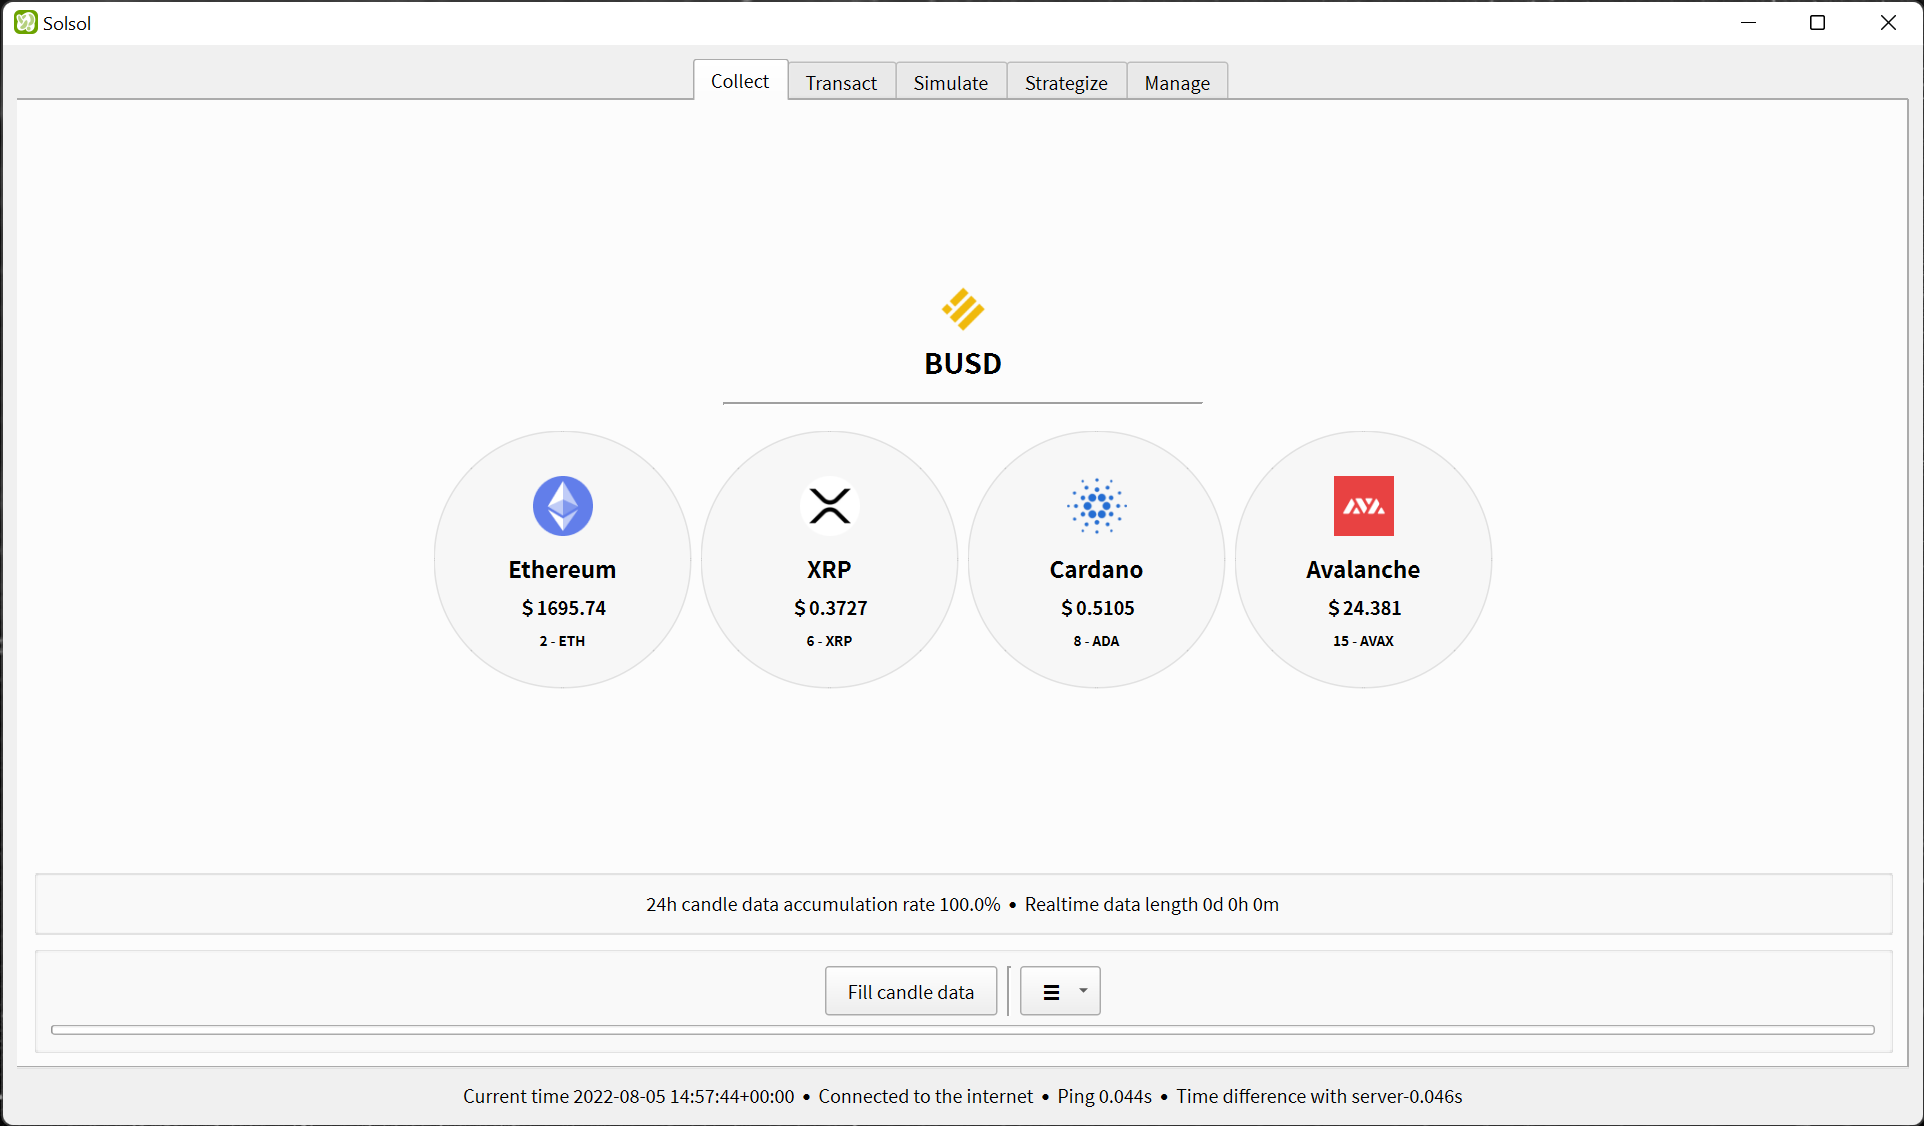Switch to the Transact tab
This screenshot has width=1924, height=1126.
(x=841, y=83)
